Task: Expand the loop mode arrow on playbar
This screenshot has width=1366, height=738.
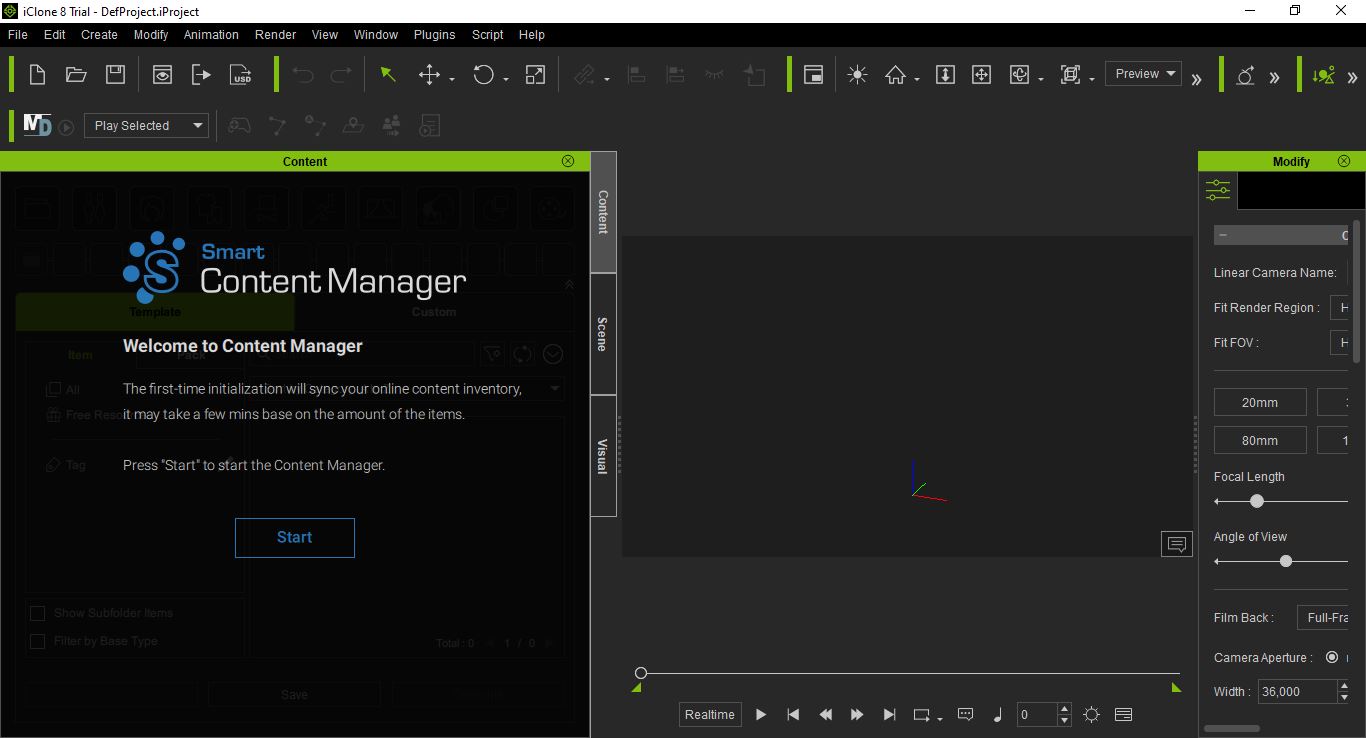Action: [940, 719]
